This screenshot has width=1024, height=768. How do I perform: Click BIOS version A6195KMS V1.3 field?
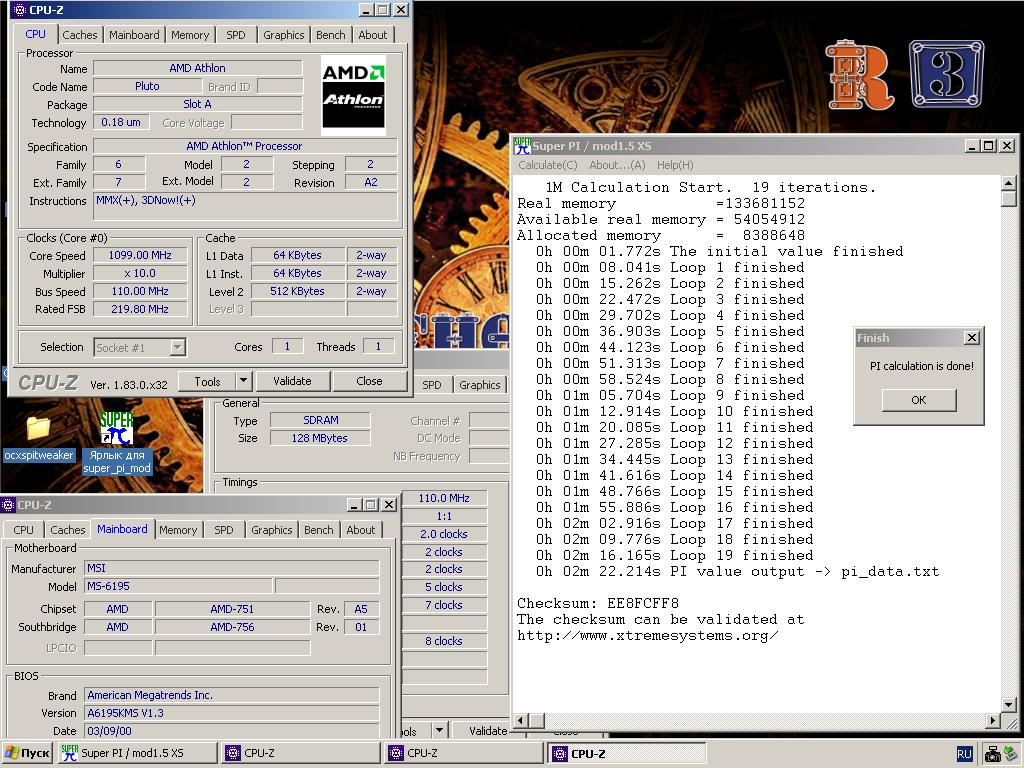pos(232,713)
